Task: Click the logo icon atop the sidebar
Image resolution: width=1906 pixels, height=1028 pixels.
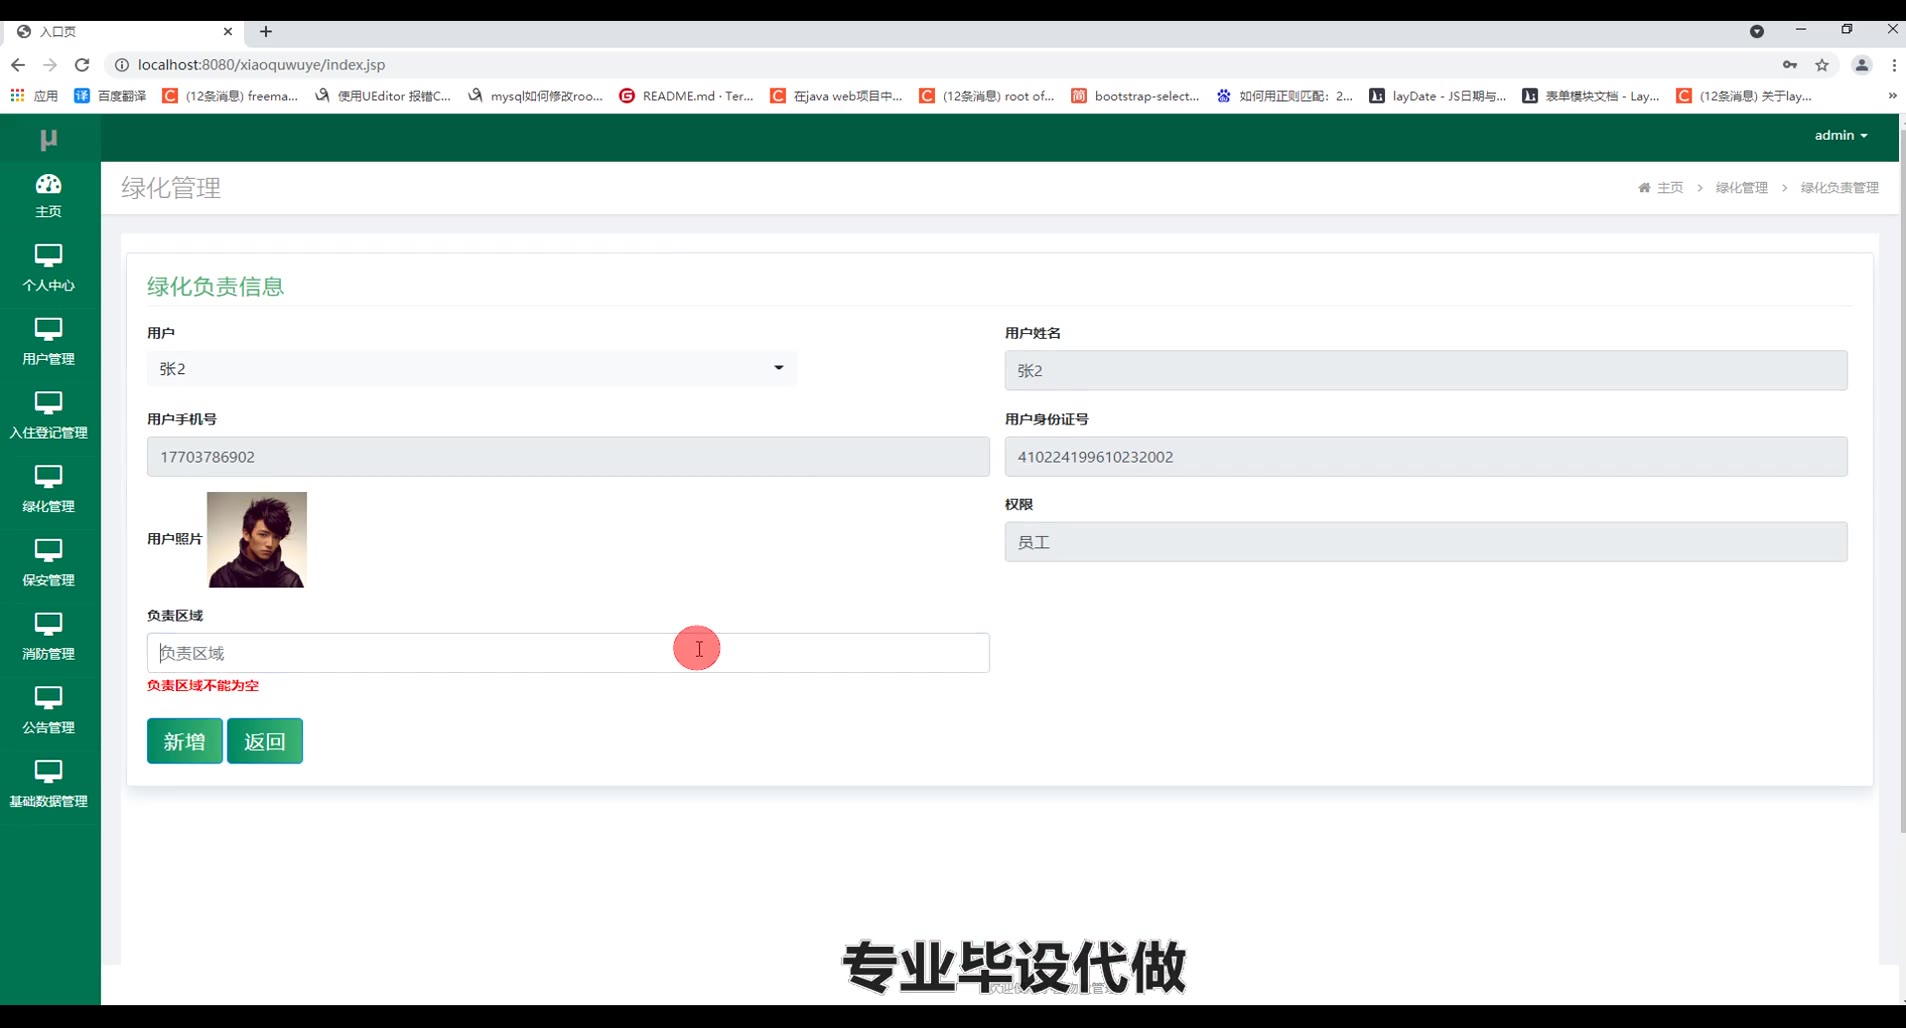Action: coord(48,139)
